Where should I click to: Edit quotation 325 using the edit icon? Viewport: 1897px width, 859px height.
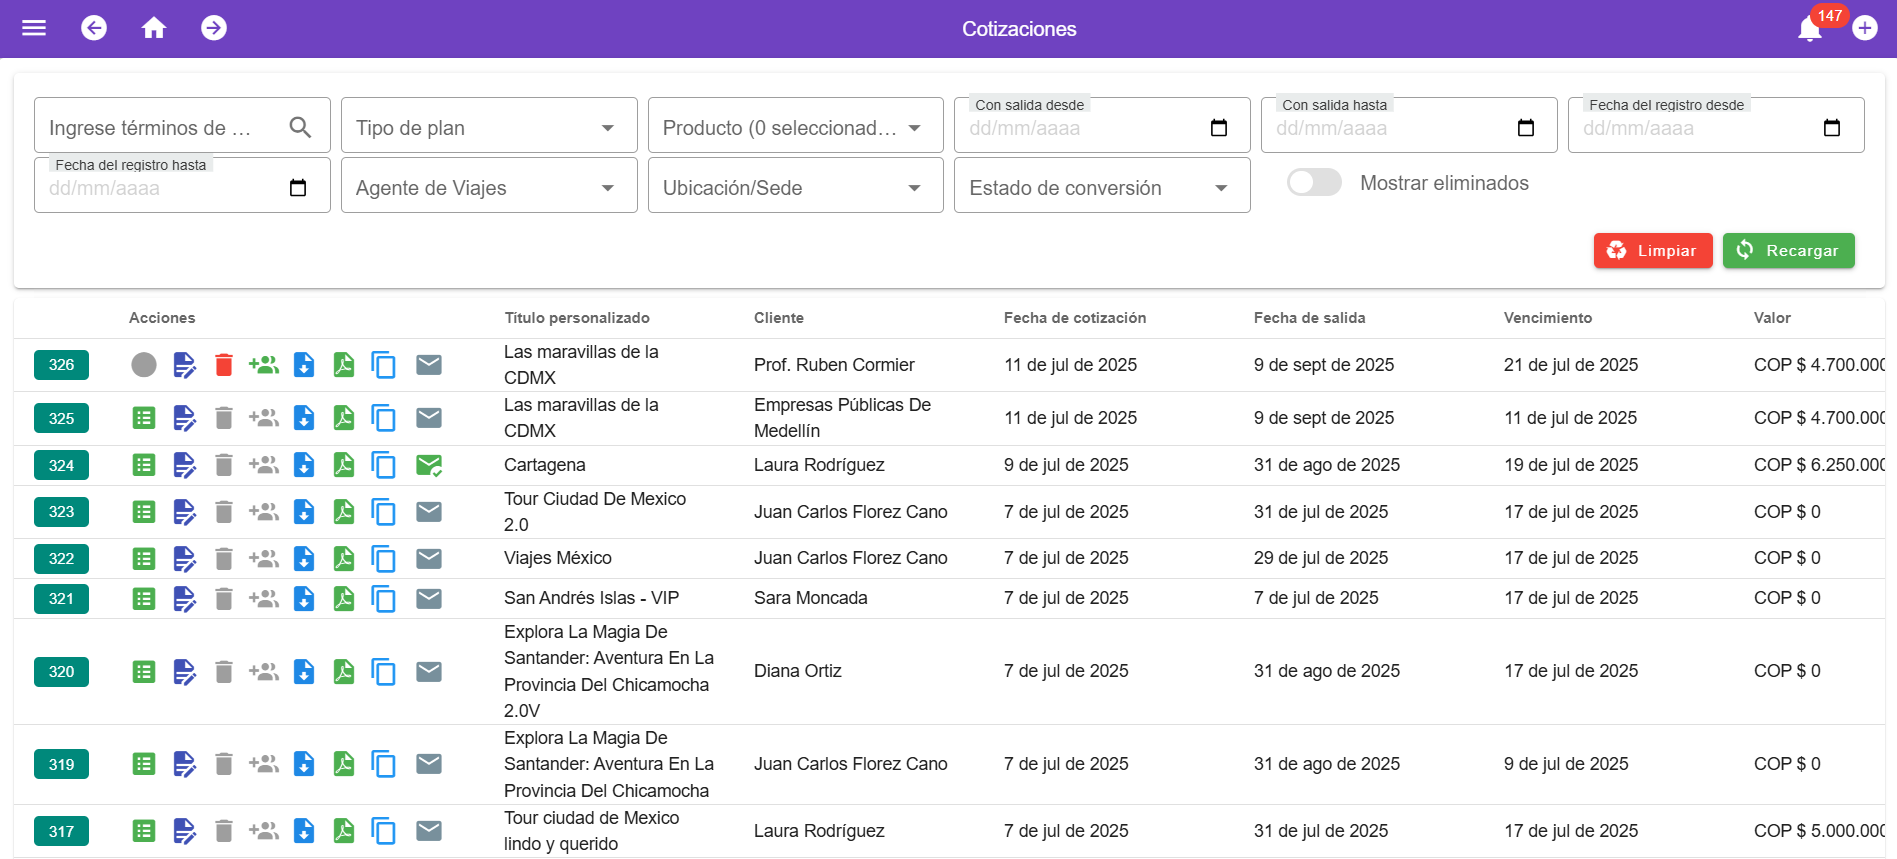[184, 418]
